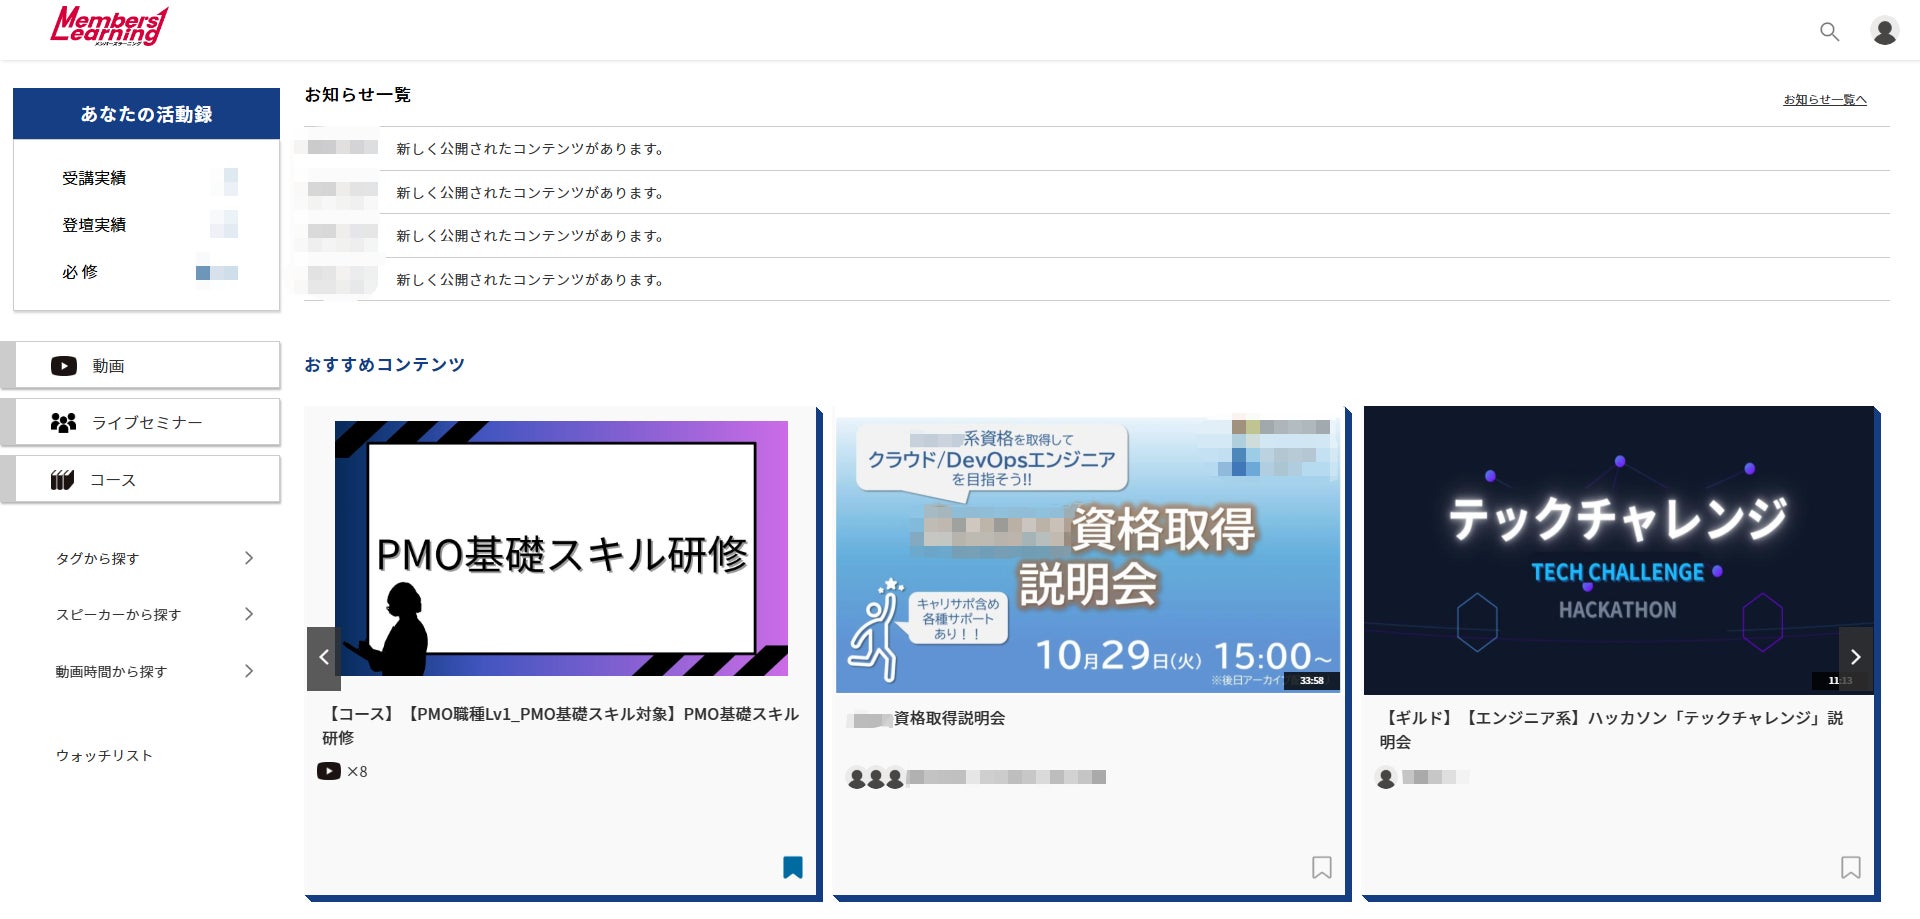Click the books icon beside コース
The height and width of the screenshot is (919, 1920).
click(62, 480)
